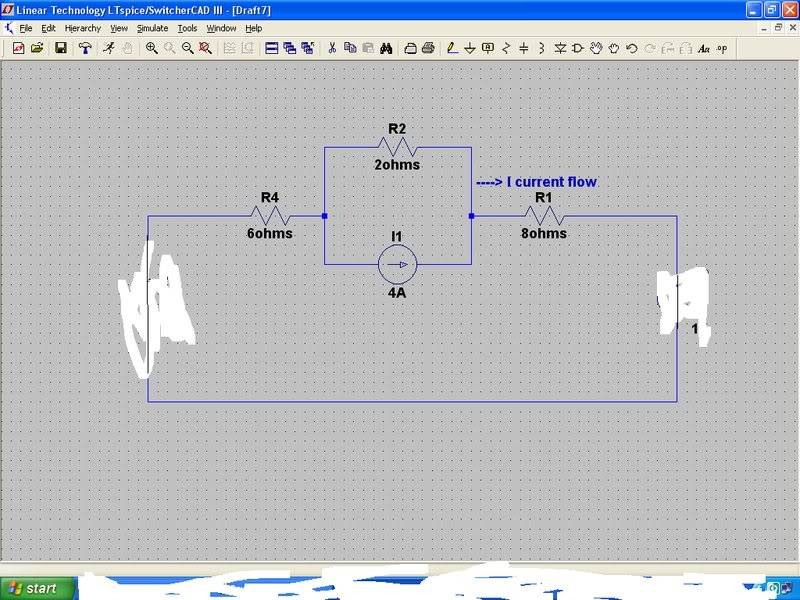Click the Zoom to Fit crossed magnifier icon
Image resolution: width=800 pixels, height=600 pixels.
(205, 48)
